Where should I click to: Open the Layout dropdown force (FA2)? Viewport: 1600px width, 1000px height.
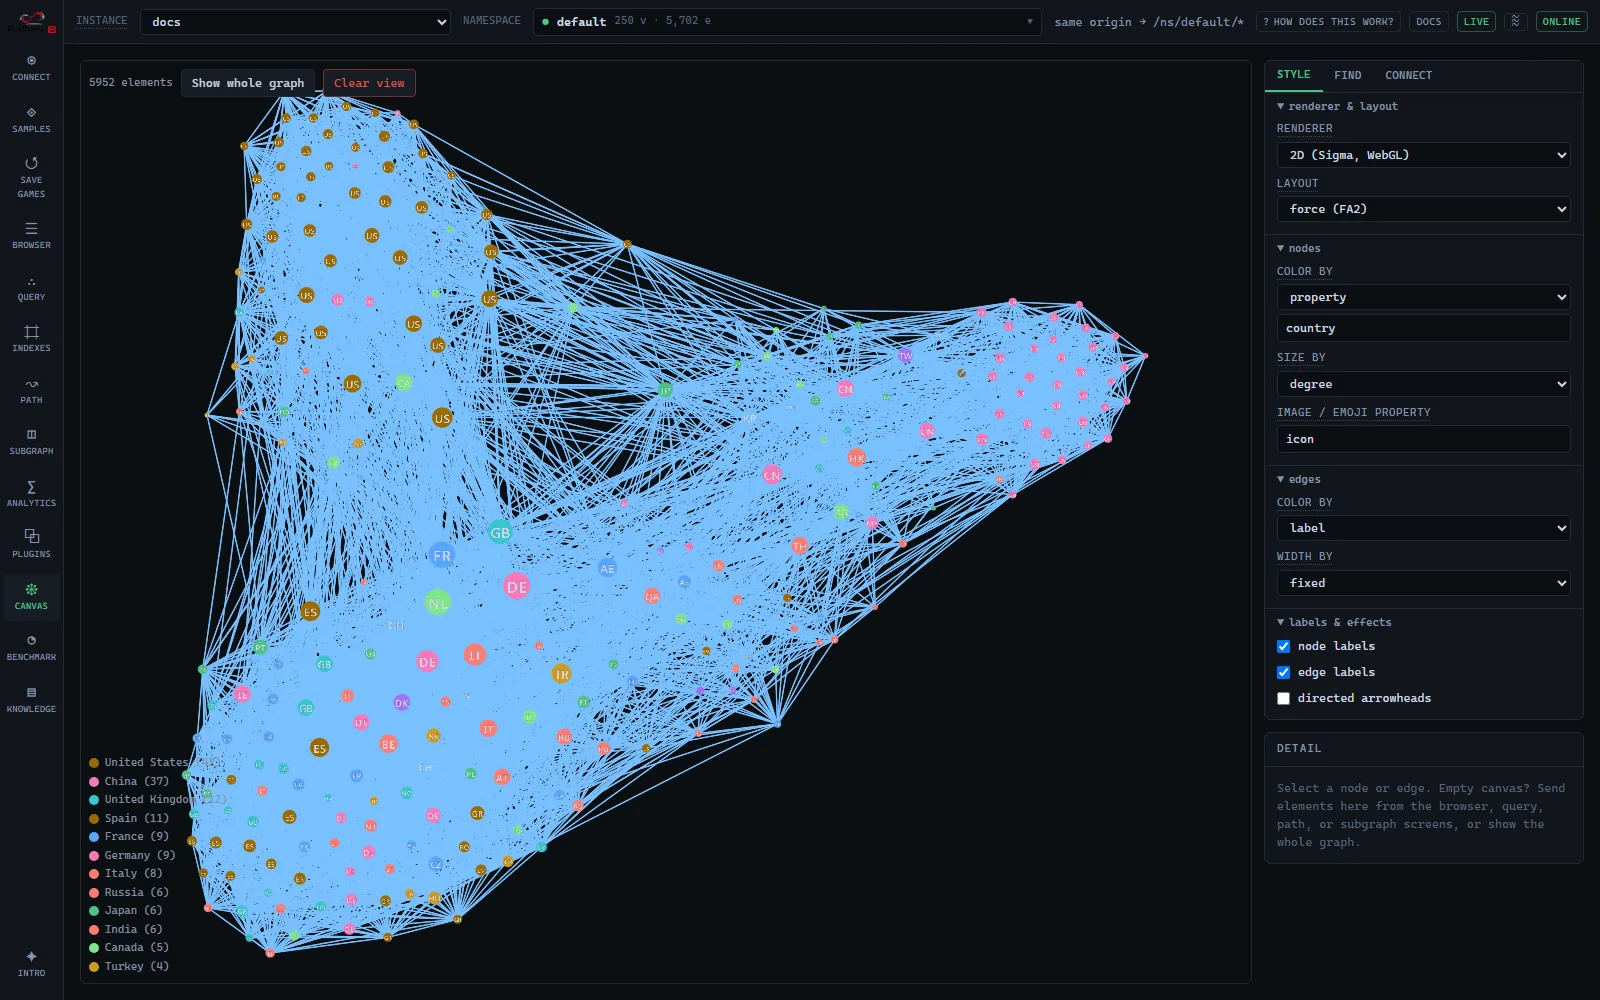pyautogui.click(x=1423, y=209)
